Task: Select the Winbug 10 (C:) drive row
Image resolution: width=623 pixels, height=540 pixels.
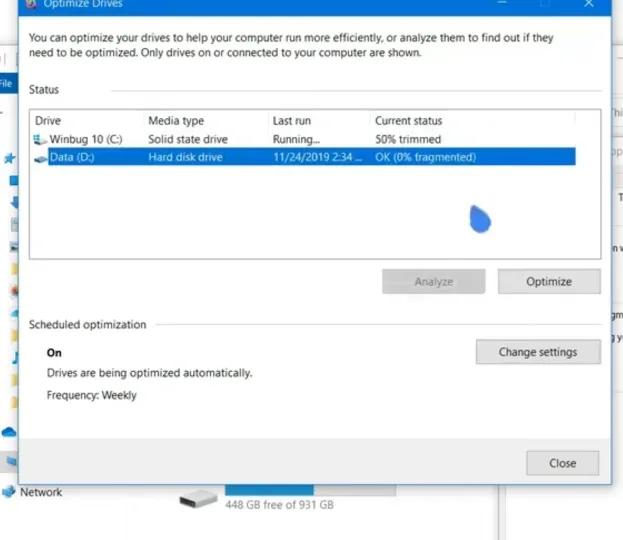Action: [304, 139]
